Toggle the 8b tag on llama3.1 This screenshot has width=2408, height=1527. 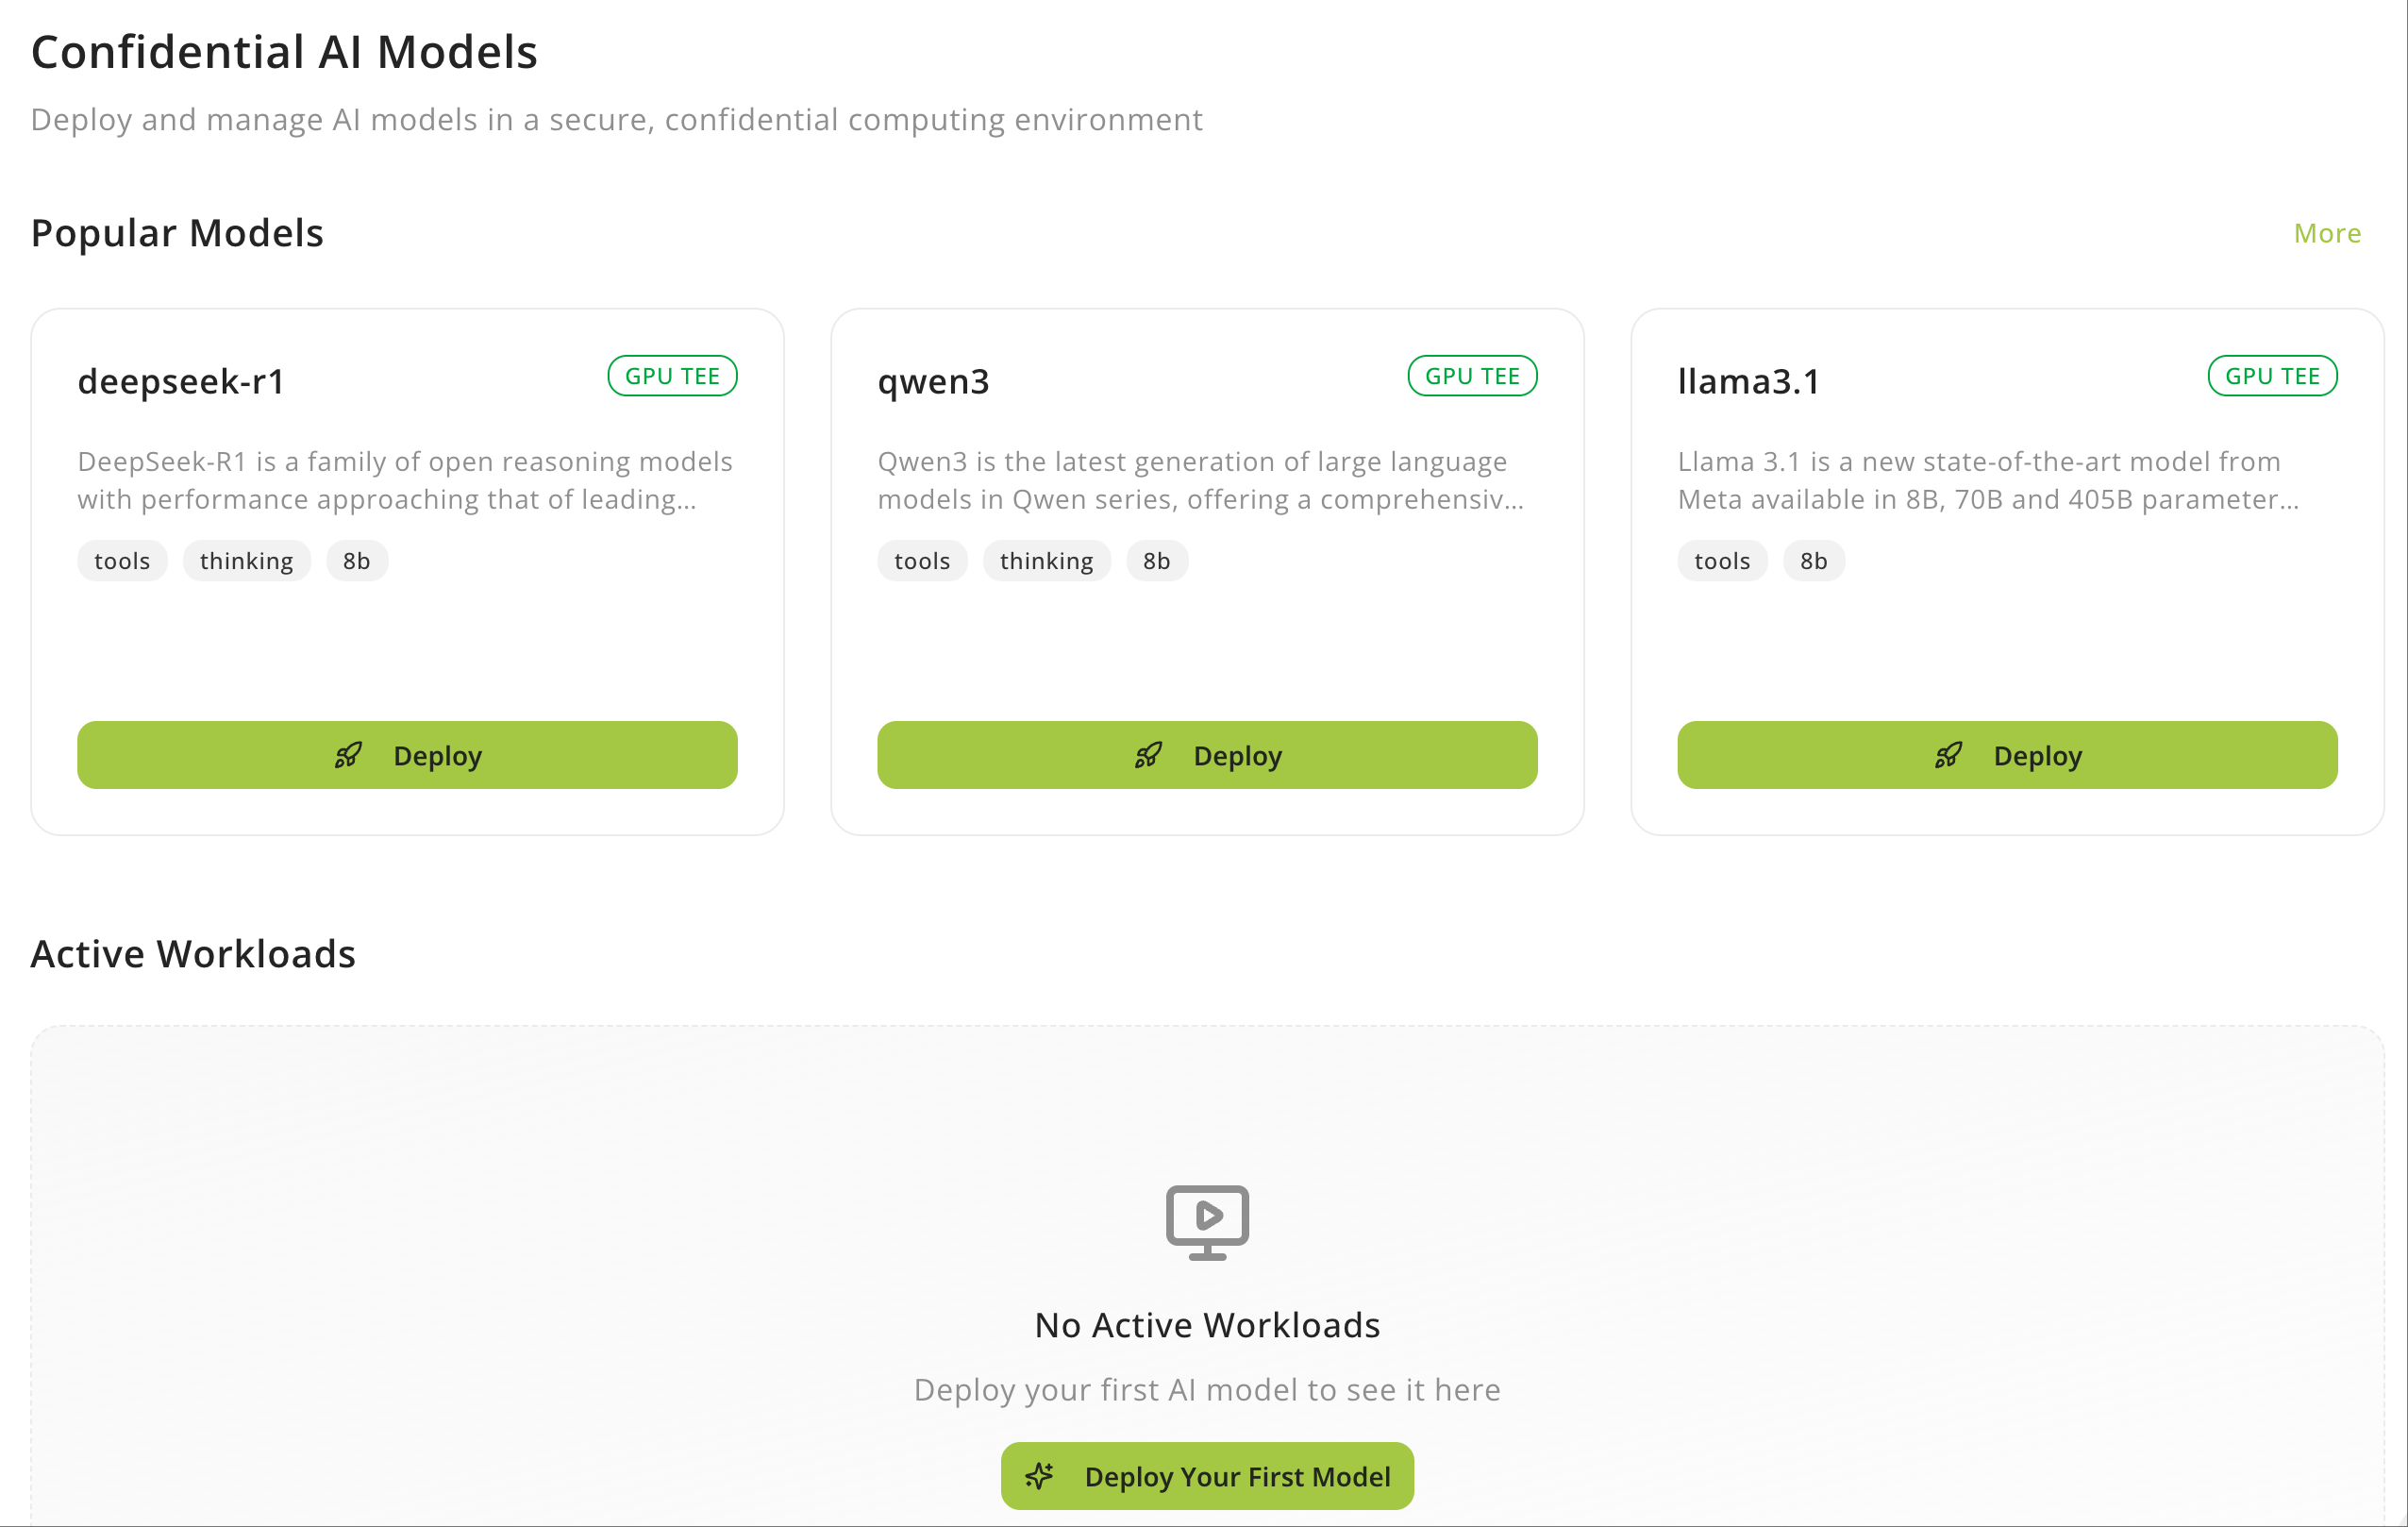1813,560
